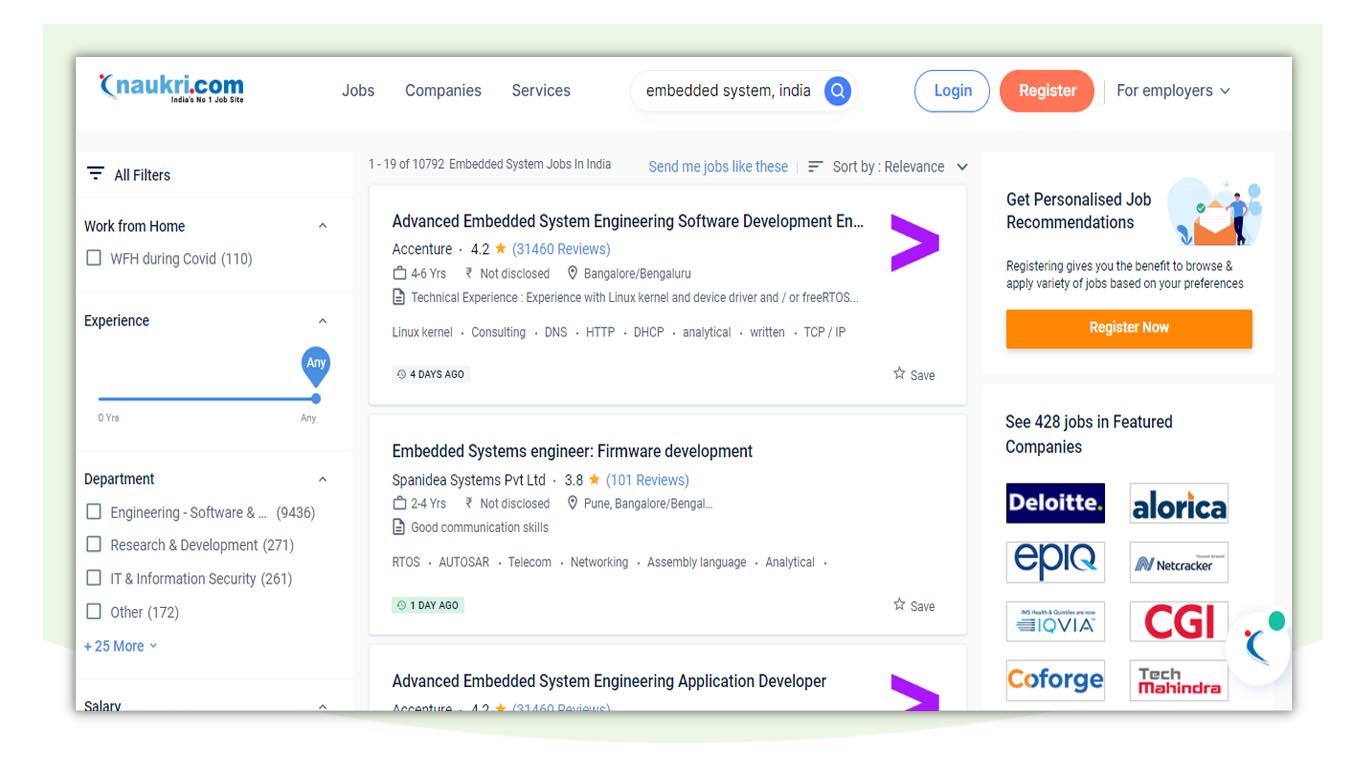1366x768 pixels.
Task: Click location pin beside Bangalore/Bengaluru
Action: click(573, 273)
